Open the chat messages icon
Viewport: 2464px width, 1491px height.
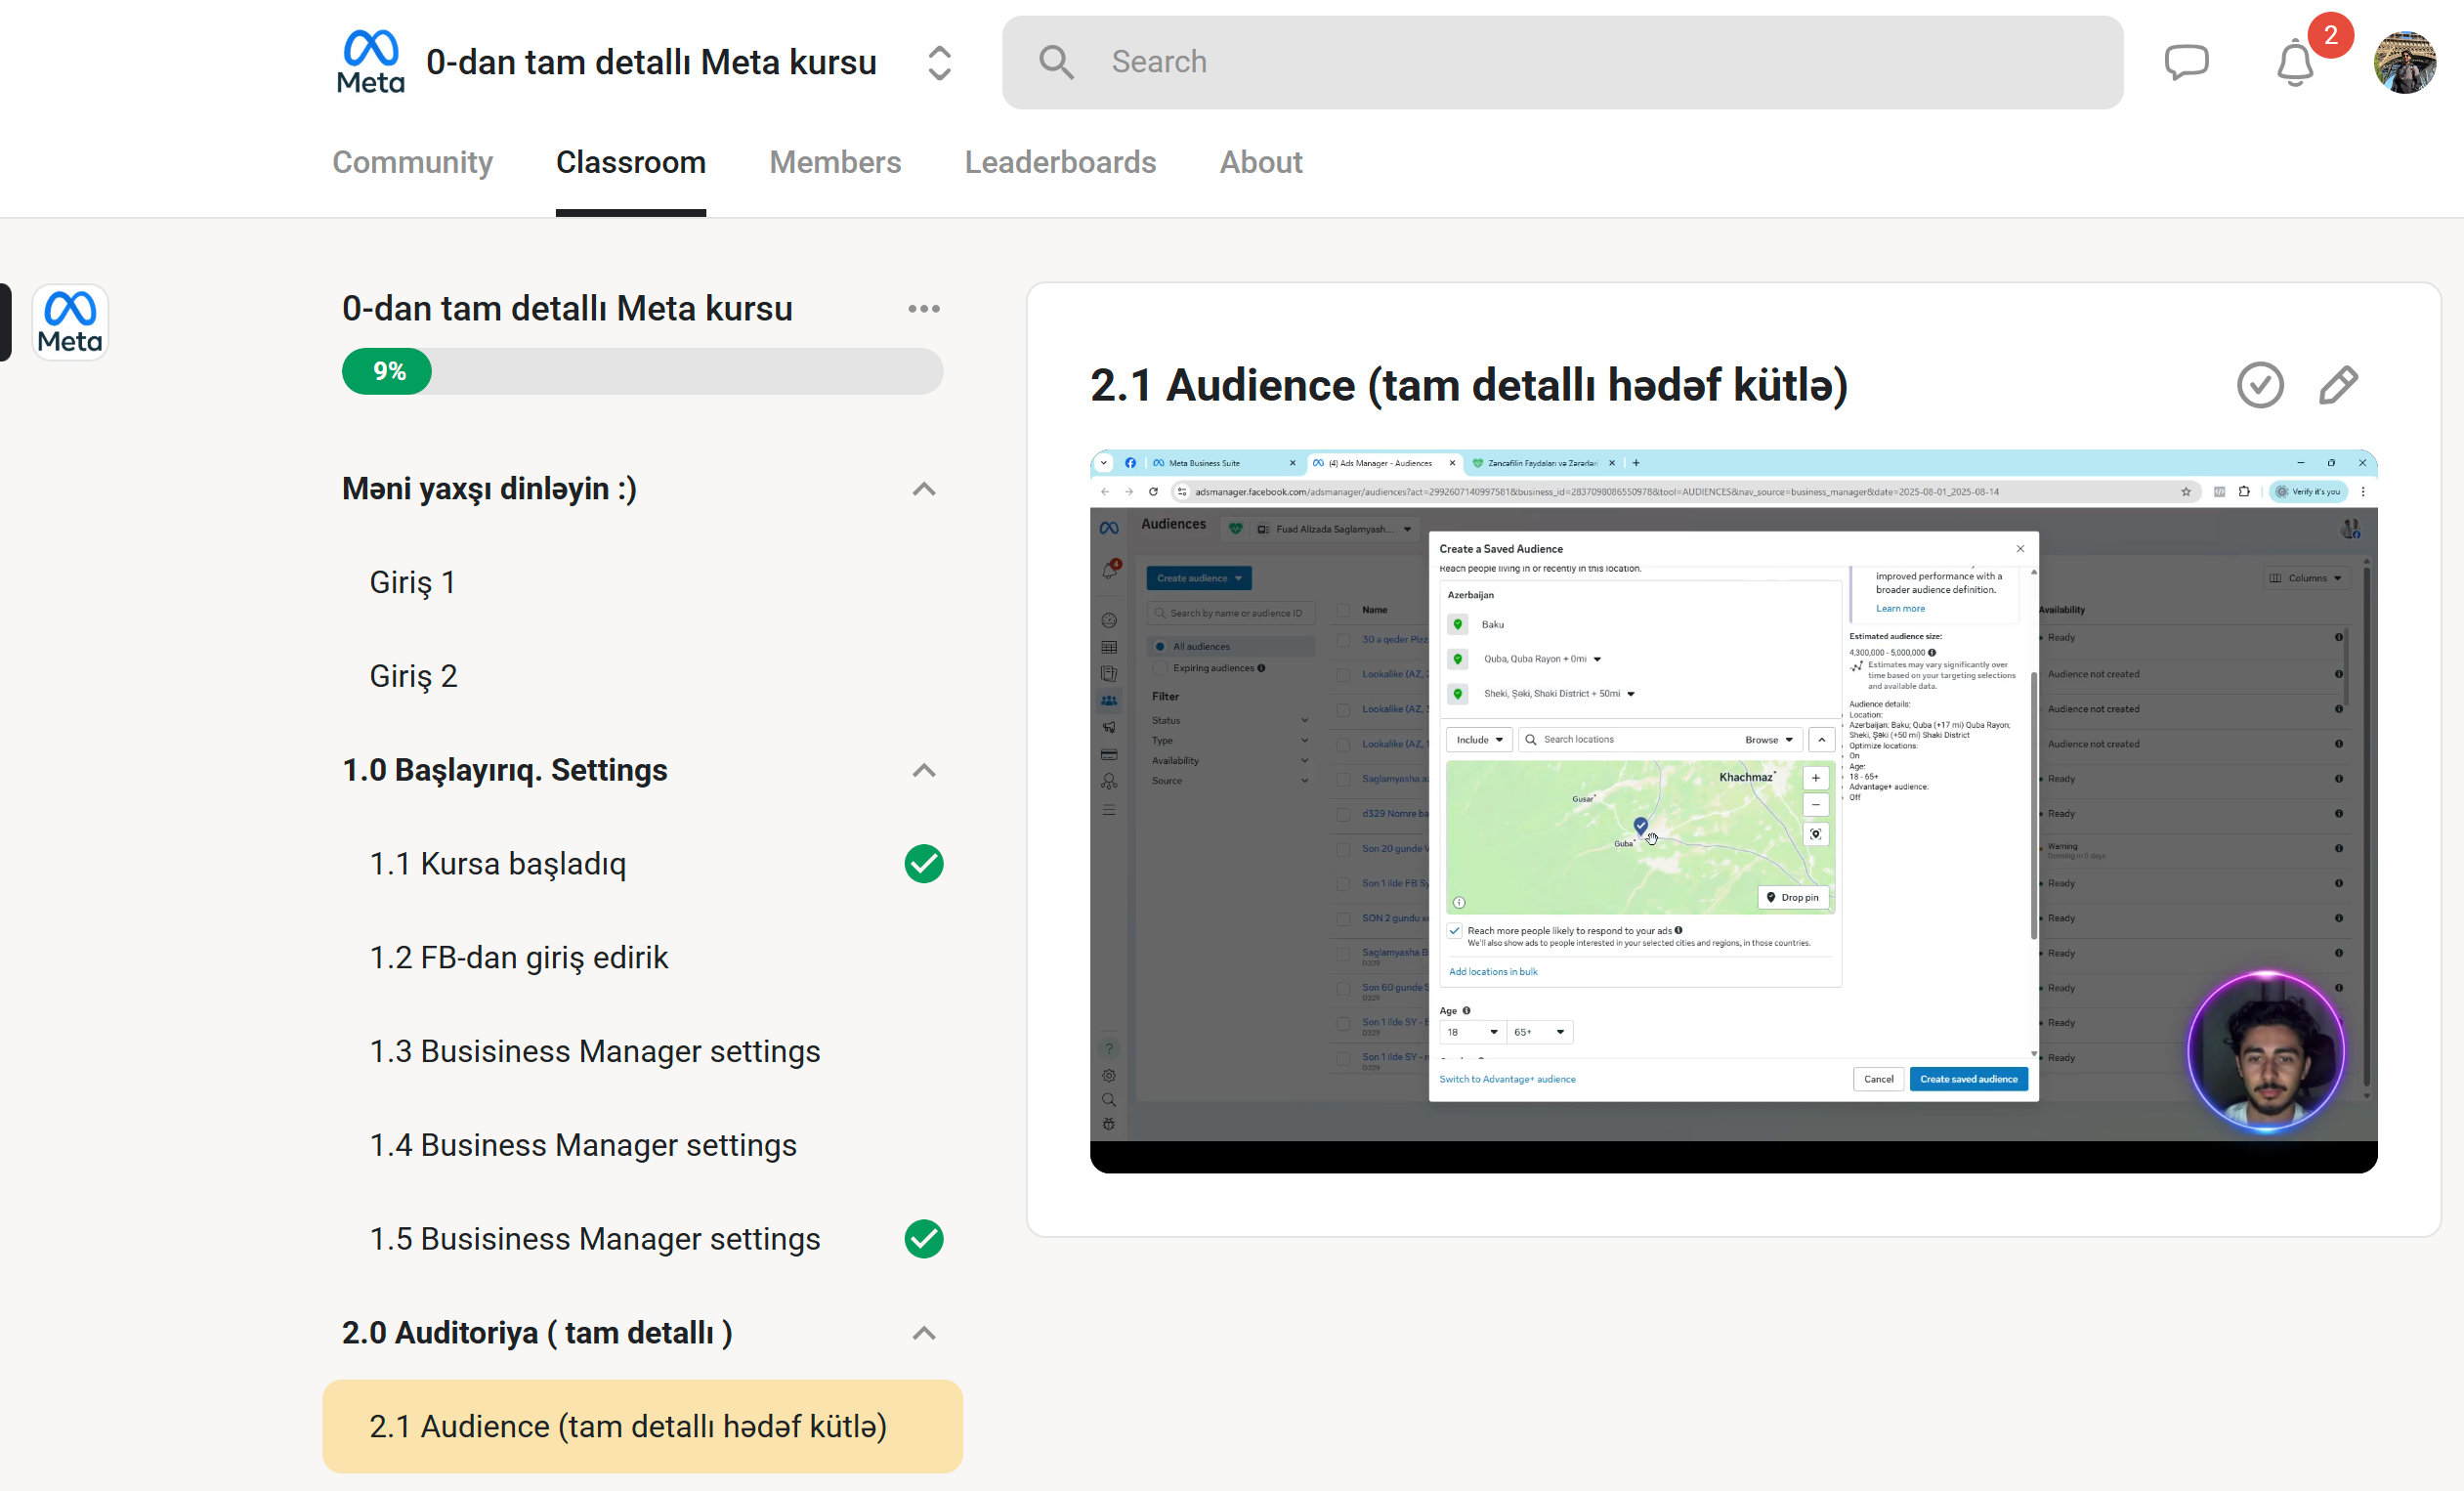pyautogui.click(x=2186, y=62)
